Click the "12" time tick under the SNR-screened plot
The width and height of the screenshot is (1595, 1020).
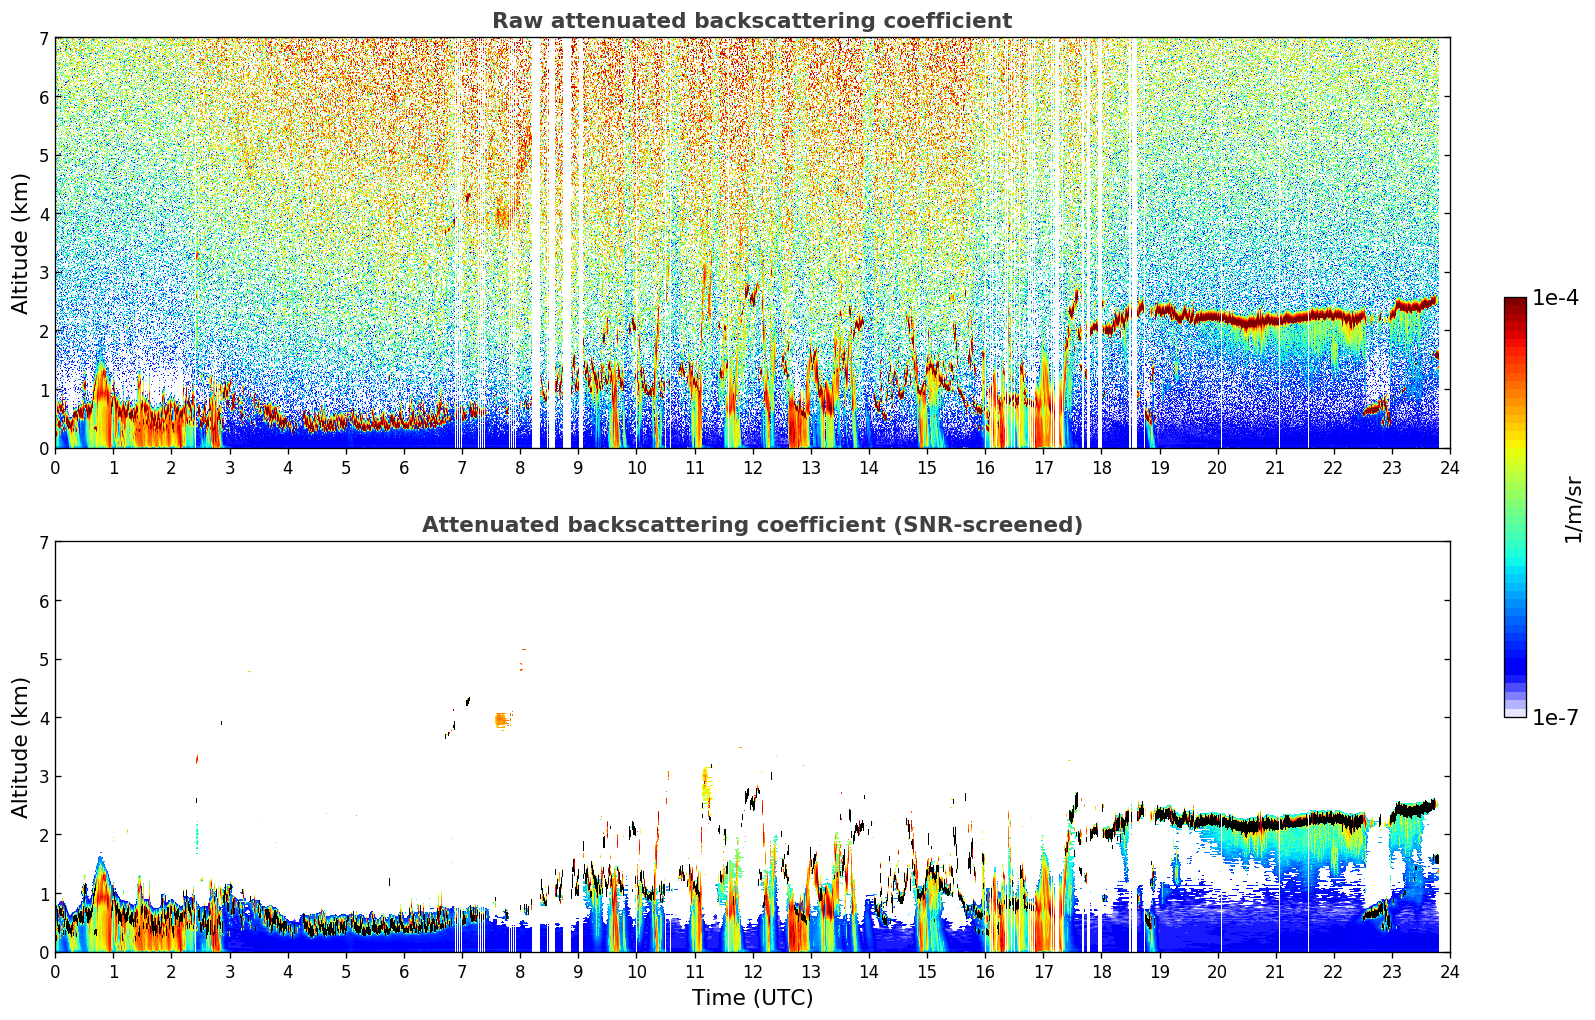click(752, 971)
